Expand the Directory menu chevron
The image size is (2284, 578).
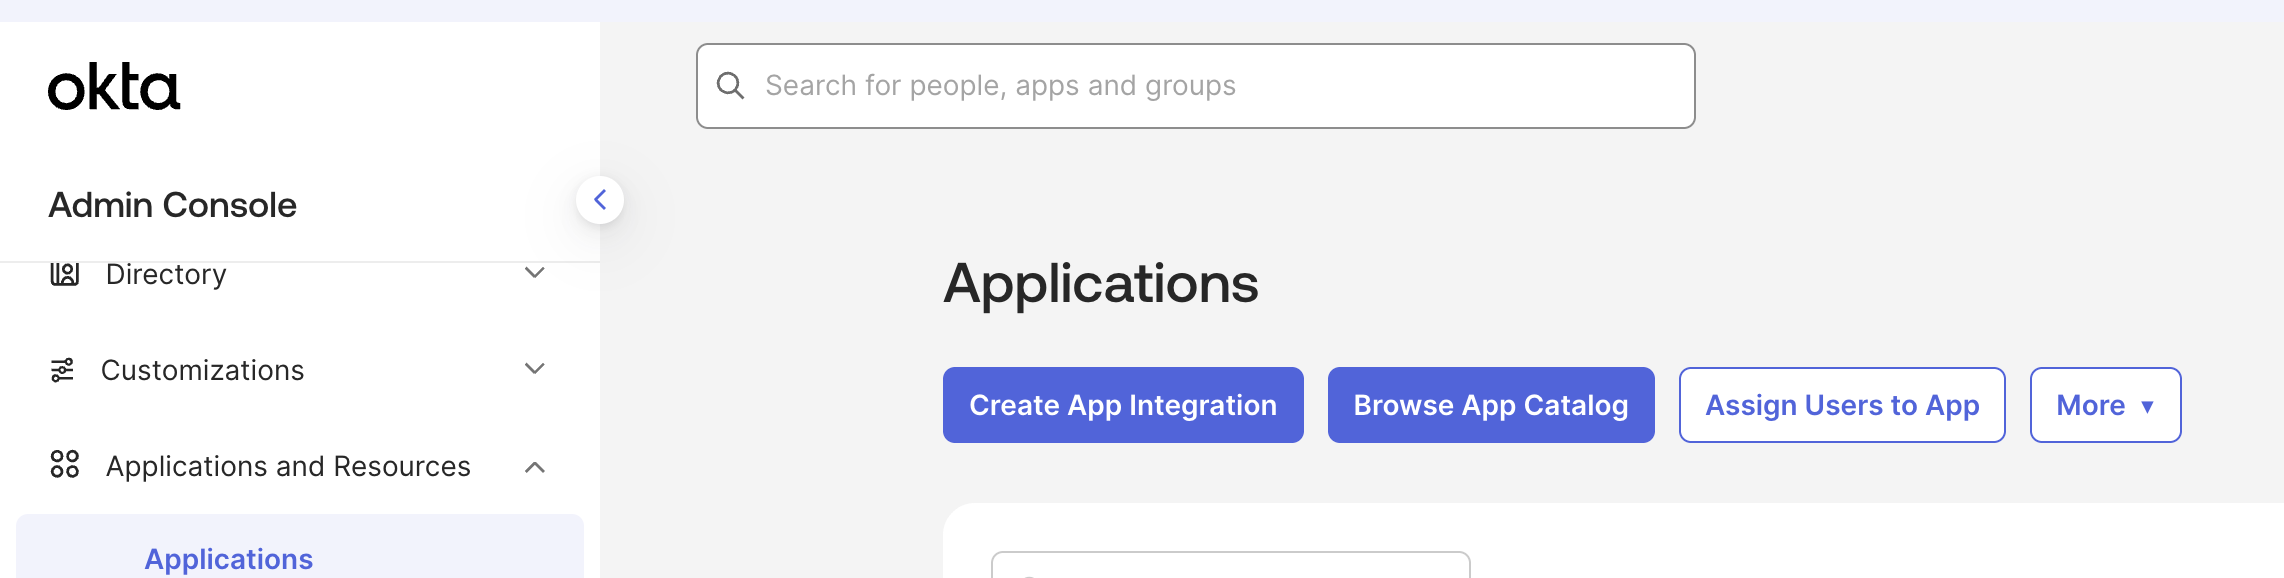coord(535,273)
